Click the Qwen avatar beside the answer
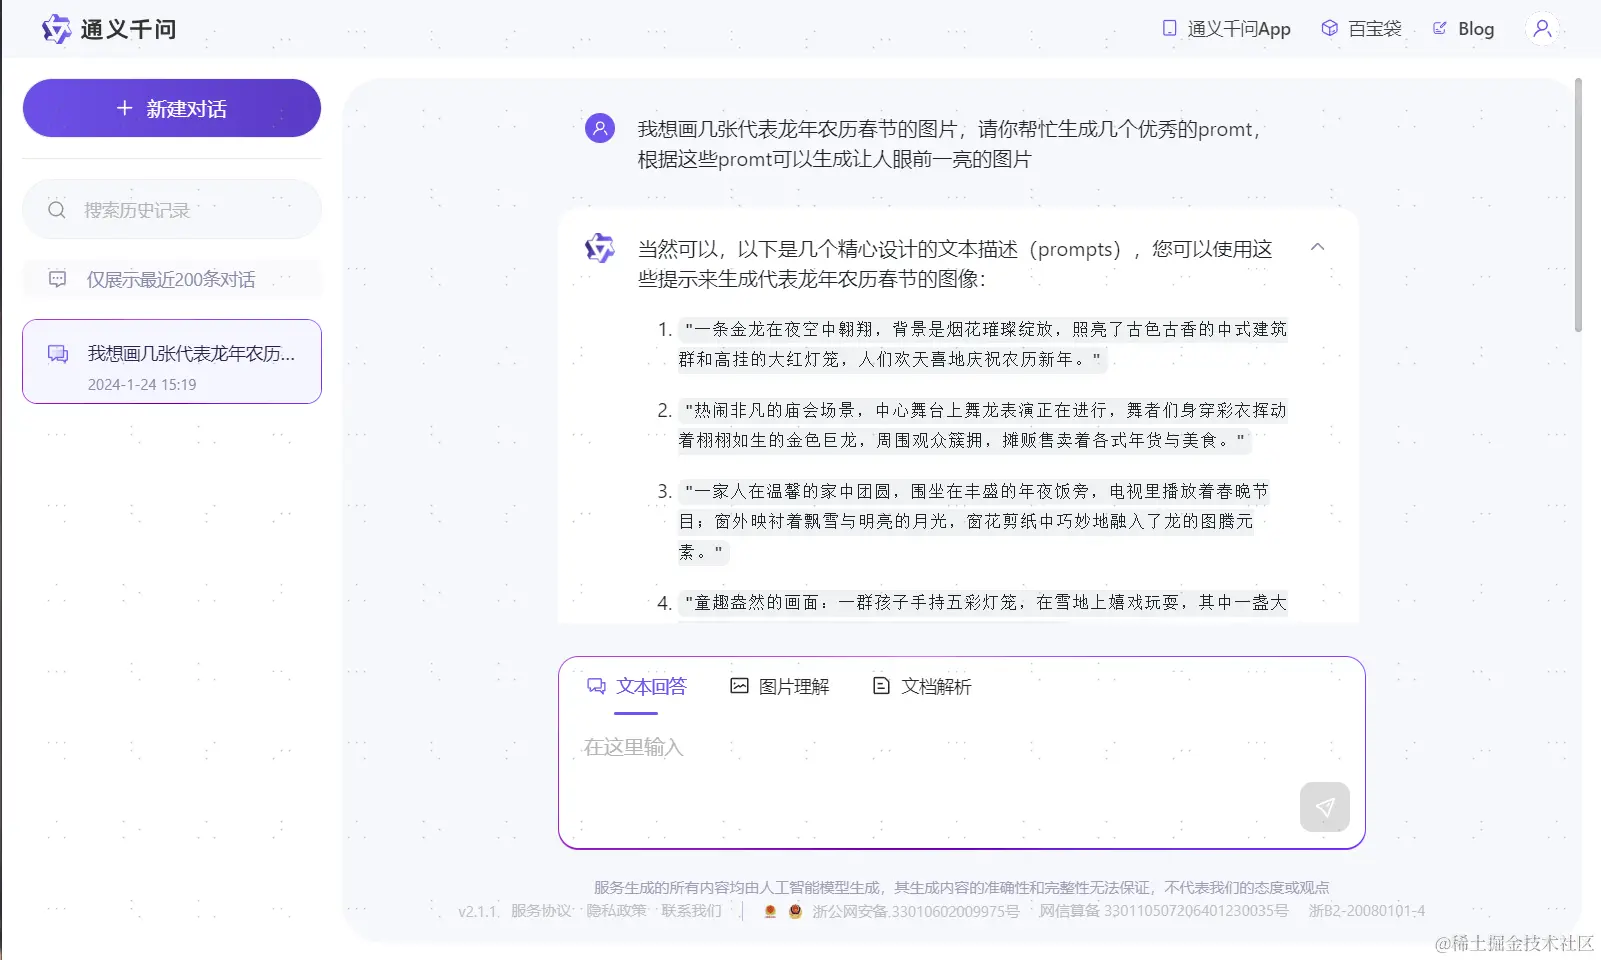1601x960 pixels. (x=600, y=248)
